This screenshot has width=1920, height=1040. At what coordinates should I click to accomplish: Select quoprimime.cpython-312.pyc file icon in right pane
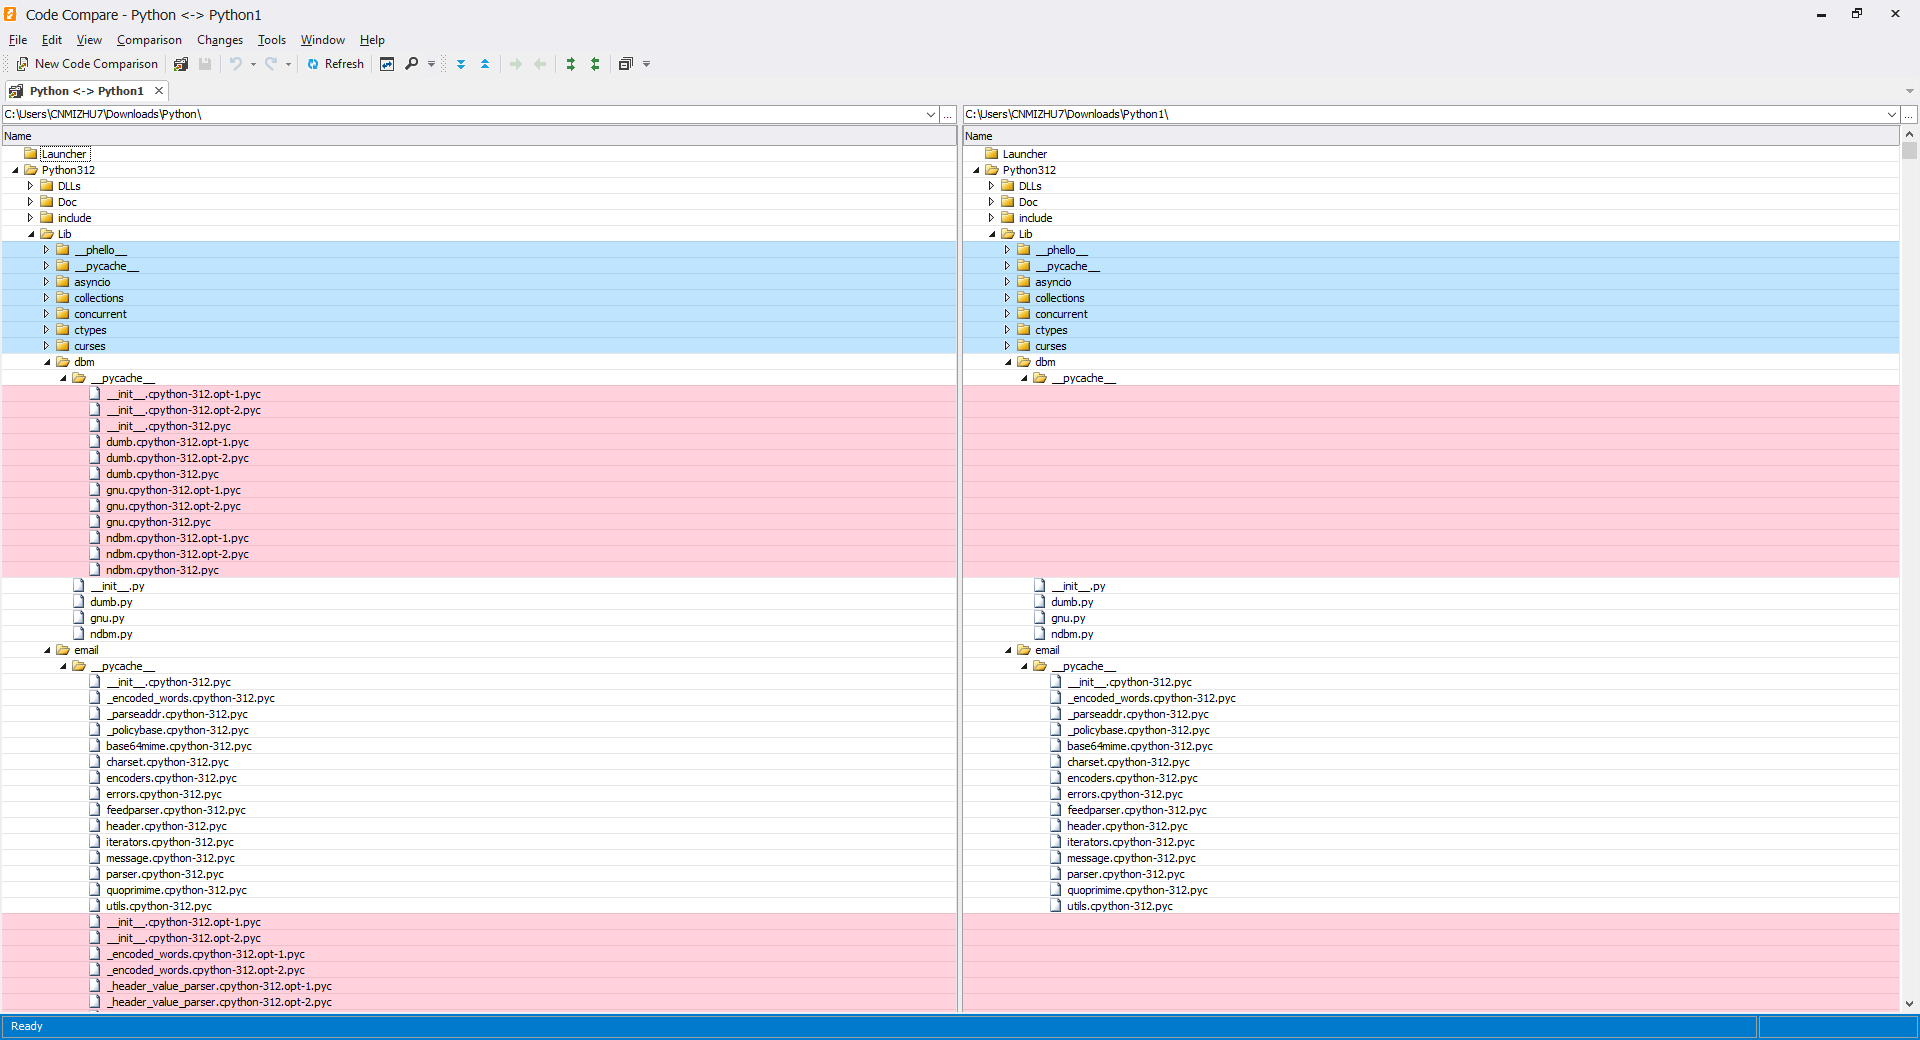pyautogui.click(x=1056, y=890)
